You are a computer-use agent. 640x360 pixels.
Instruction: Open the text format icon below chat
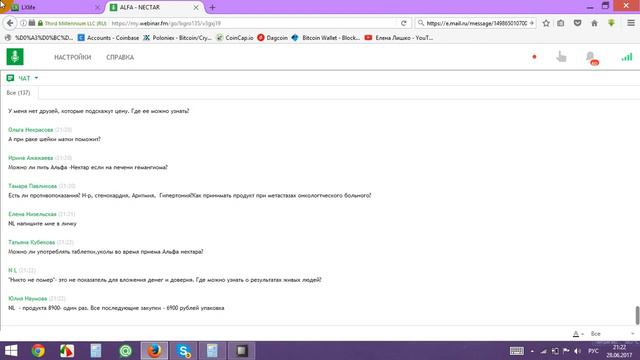[x=576, y=334]
